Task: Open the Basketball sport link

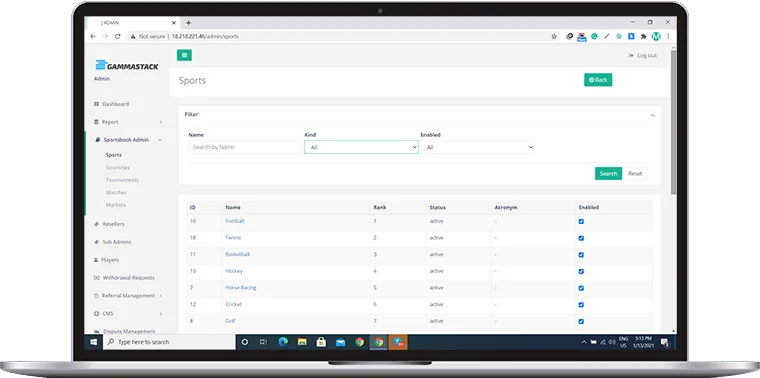Action: tap(238, 254)
